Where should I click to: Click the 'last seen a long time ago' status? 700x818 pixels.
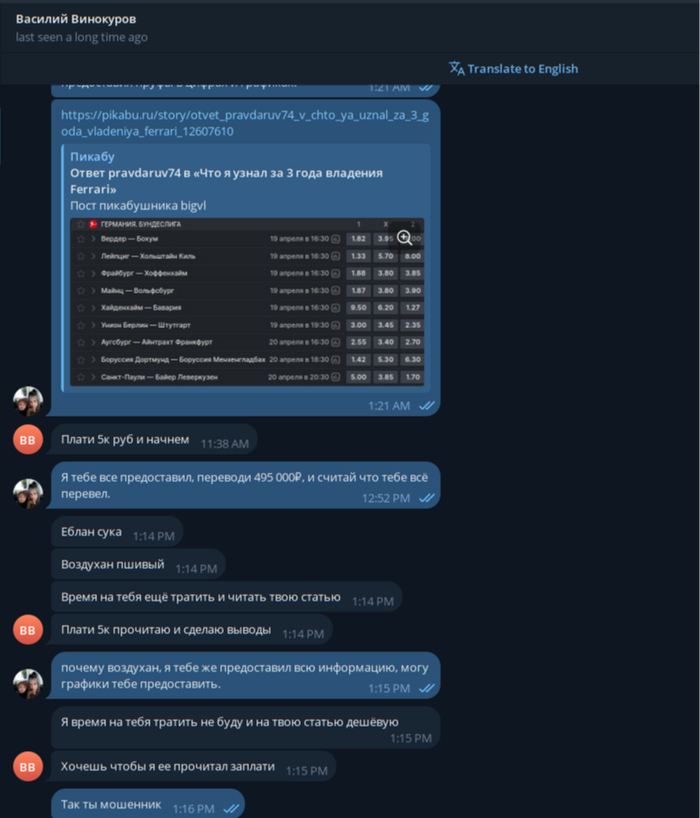point(81,38)
